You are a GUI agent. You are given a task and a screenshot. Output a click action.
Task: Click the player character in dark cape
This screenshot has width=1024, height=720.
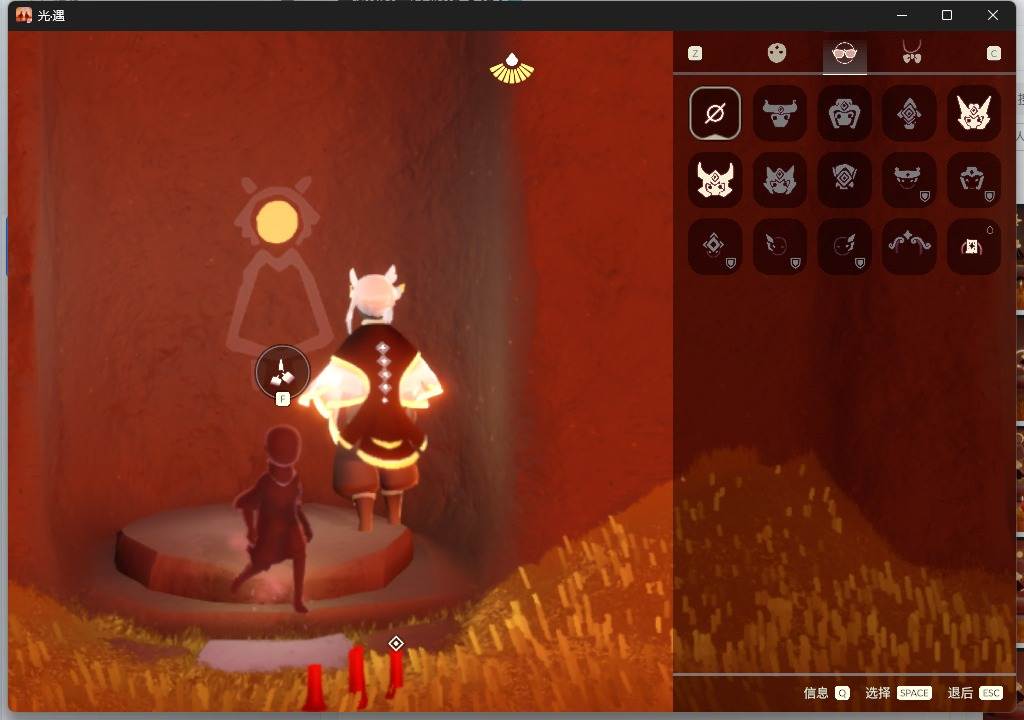click(377, 399)
